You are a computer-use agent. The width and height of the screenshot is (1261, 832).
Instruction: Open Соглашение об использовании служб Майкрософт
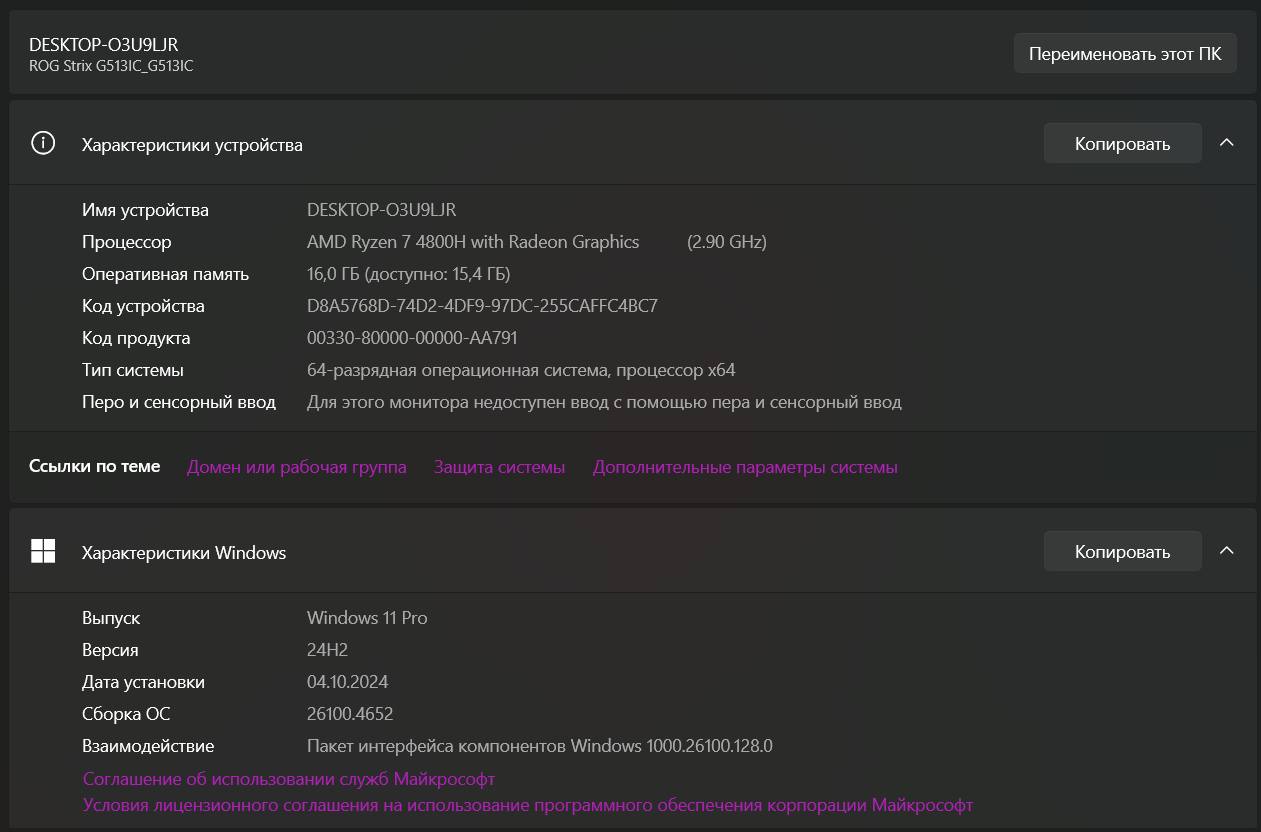point(289,779)
